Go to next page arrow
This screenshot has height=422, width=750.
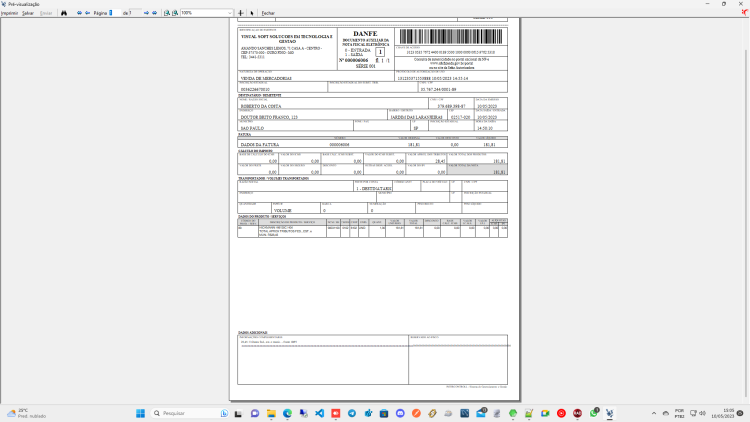tap(146, 13)
